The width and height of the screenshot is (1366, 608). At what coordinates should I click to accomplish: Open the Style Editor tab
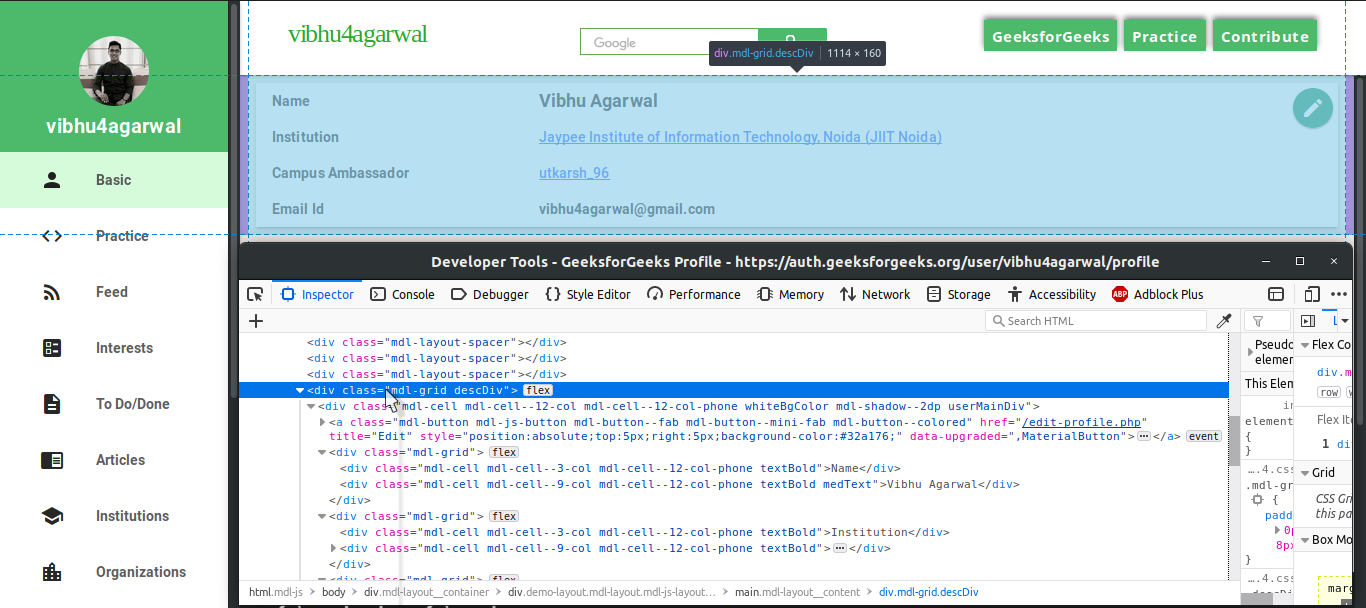[587, 294]
